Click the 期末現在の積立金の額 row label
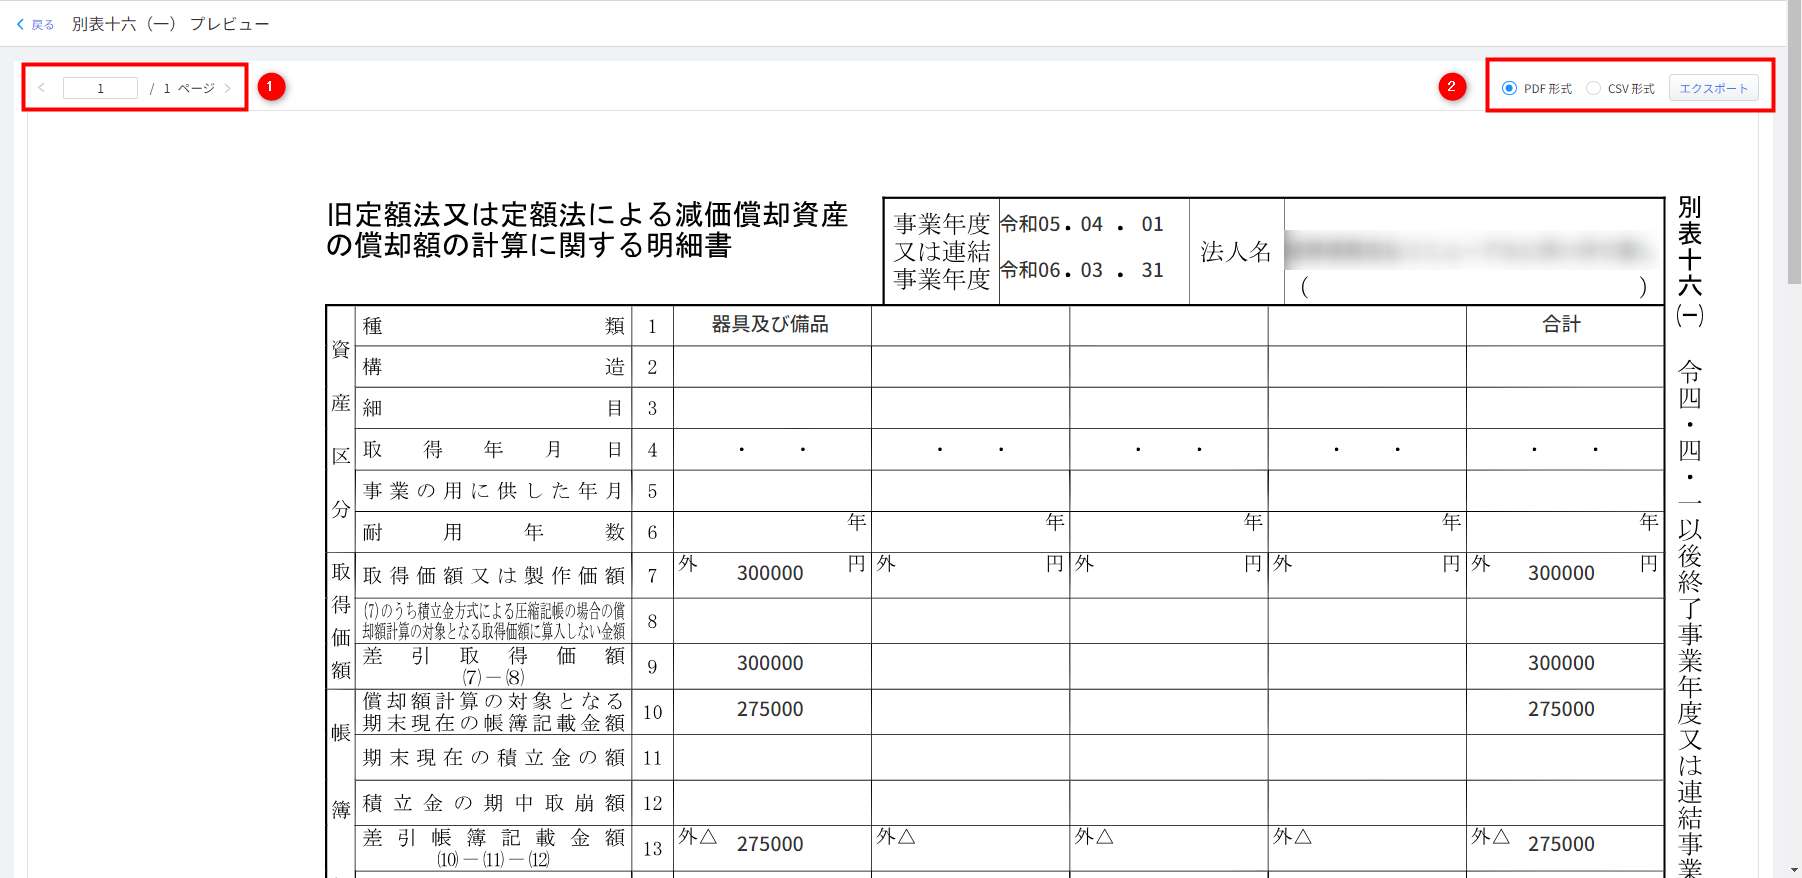1802x878 pixels. coord(494,758)
